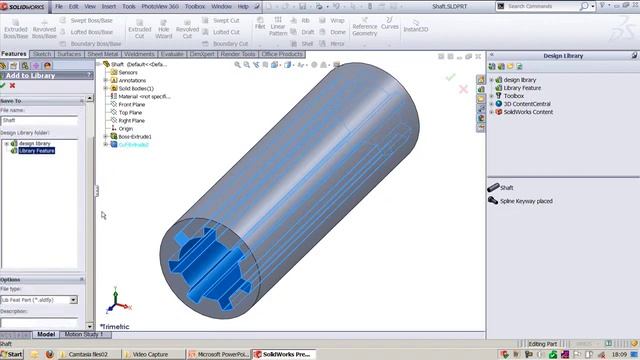The width and height of the screenshot is (640, 360).
Task: Open the Toolbox menu
Action: [195, 7]
